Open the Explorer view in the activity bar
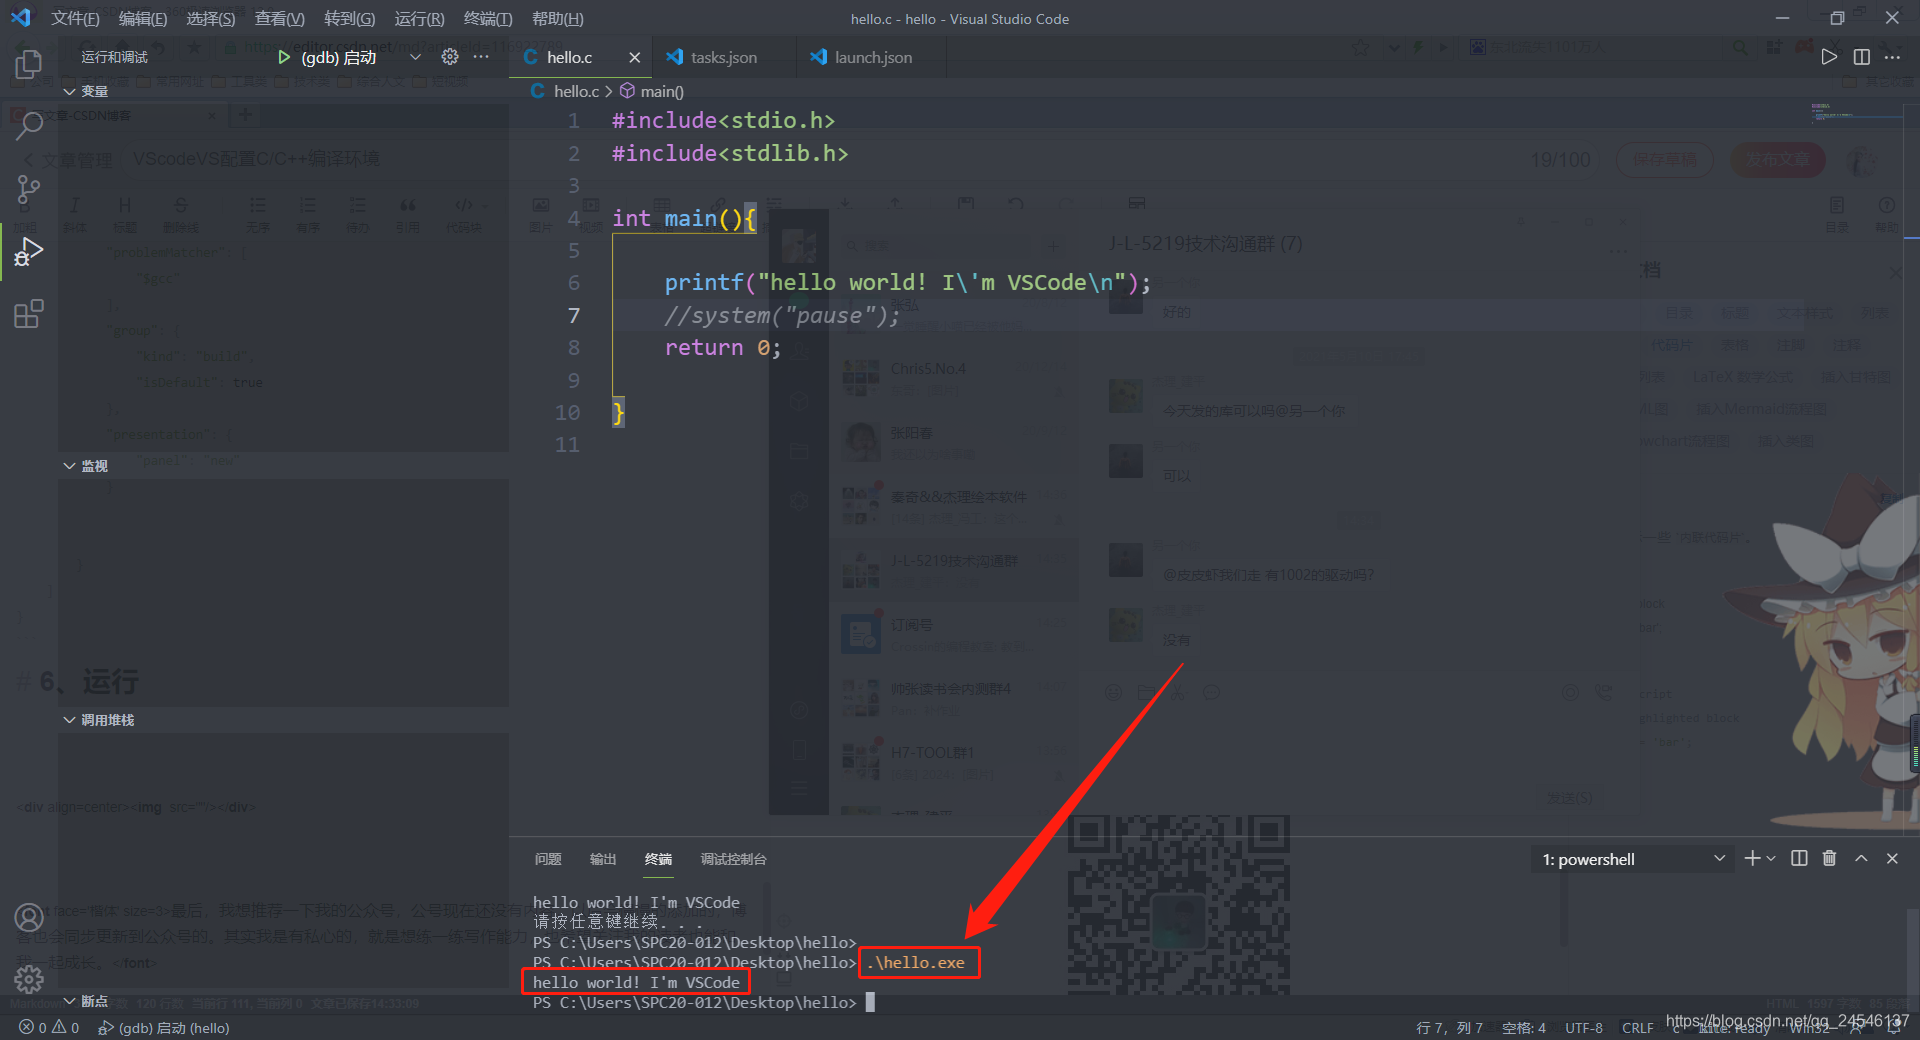This screenshot has width=1920, height=1040. 28,65
